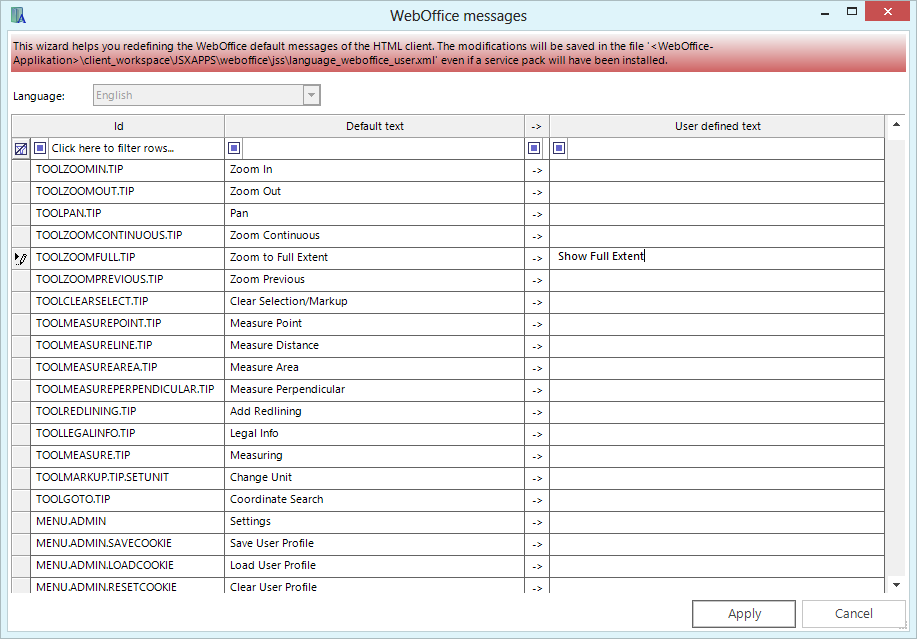The width and height of the screenshot is (917, 639).
Task: Open the filter icon in the User defined text column
Action: (561, 148)
